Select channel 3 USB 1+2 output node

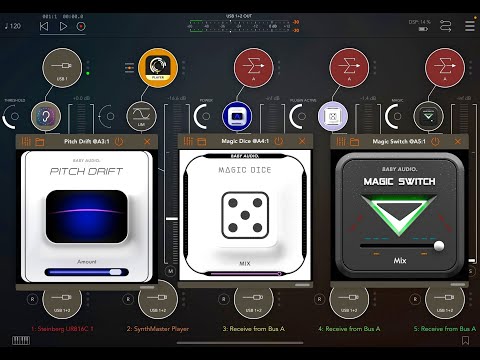click(254, 303)
